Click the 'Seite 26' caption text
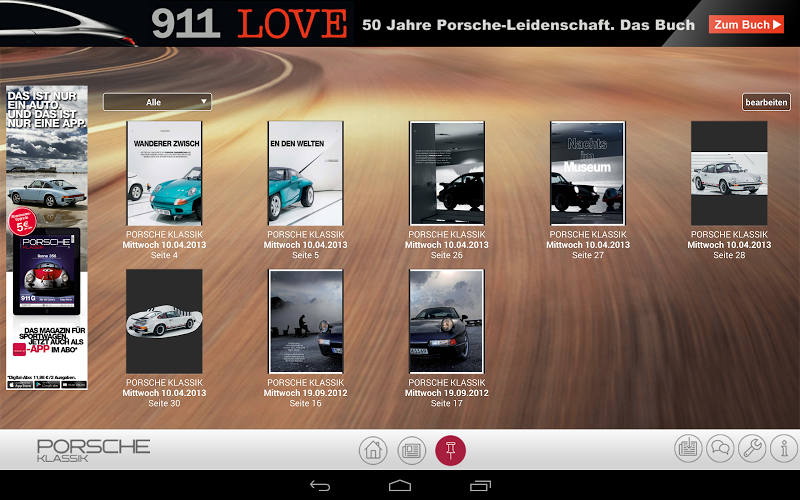This screenshot has height=500, width=800. 446,255
